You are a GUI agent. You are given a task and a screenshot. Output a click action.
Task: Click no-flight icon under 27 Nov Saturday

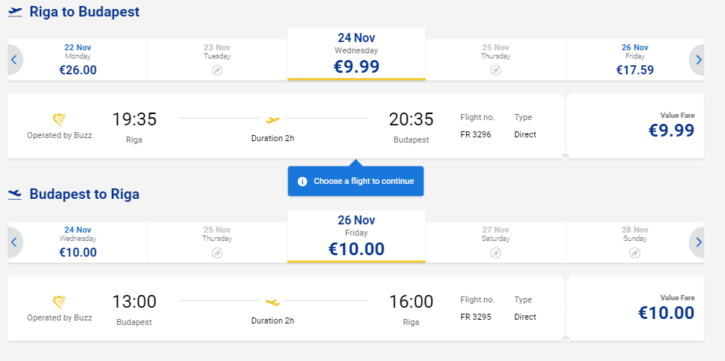pyautogui.click(x=495, y=253)
